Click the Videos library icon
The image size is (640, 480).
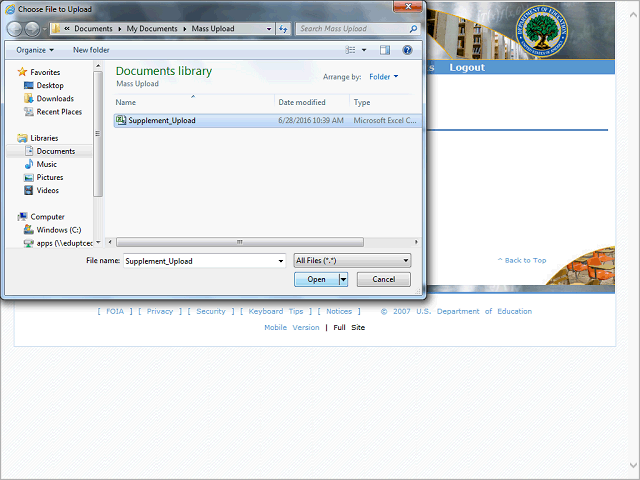(29, 190)
